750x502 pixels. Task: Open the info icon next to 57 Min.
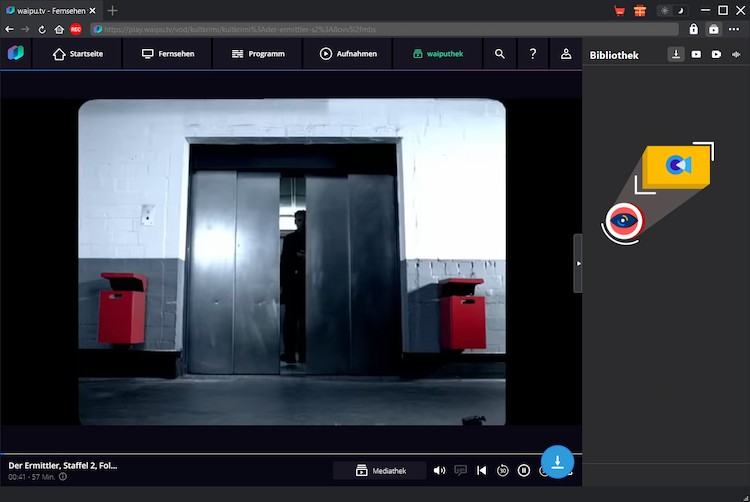click(63, 477)
